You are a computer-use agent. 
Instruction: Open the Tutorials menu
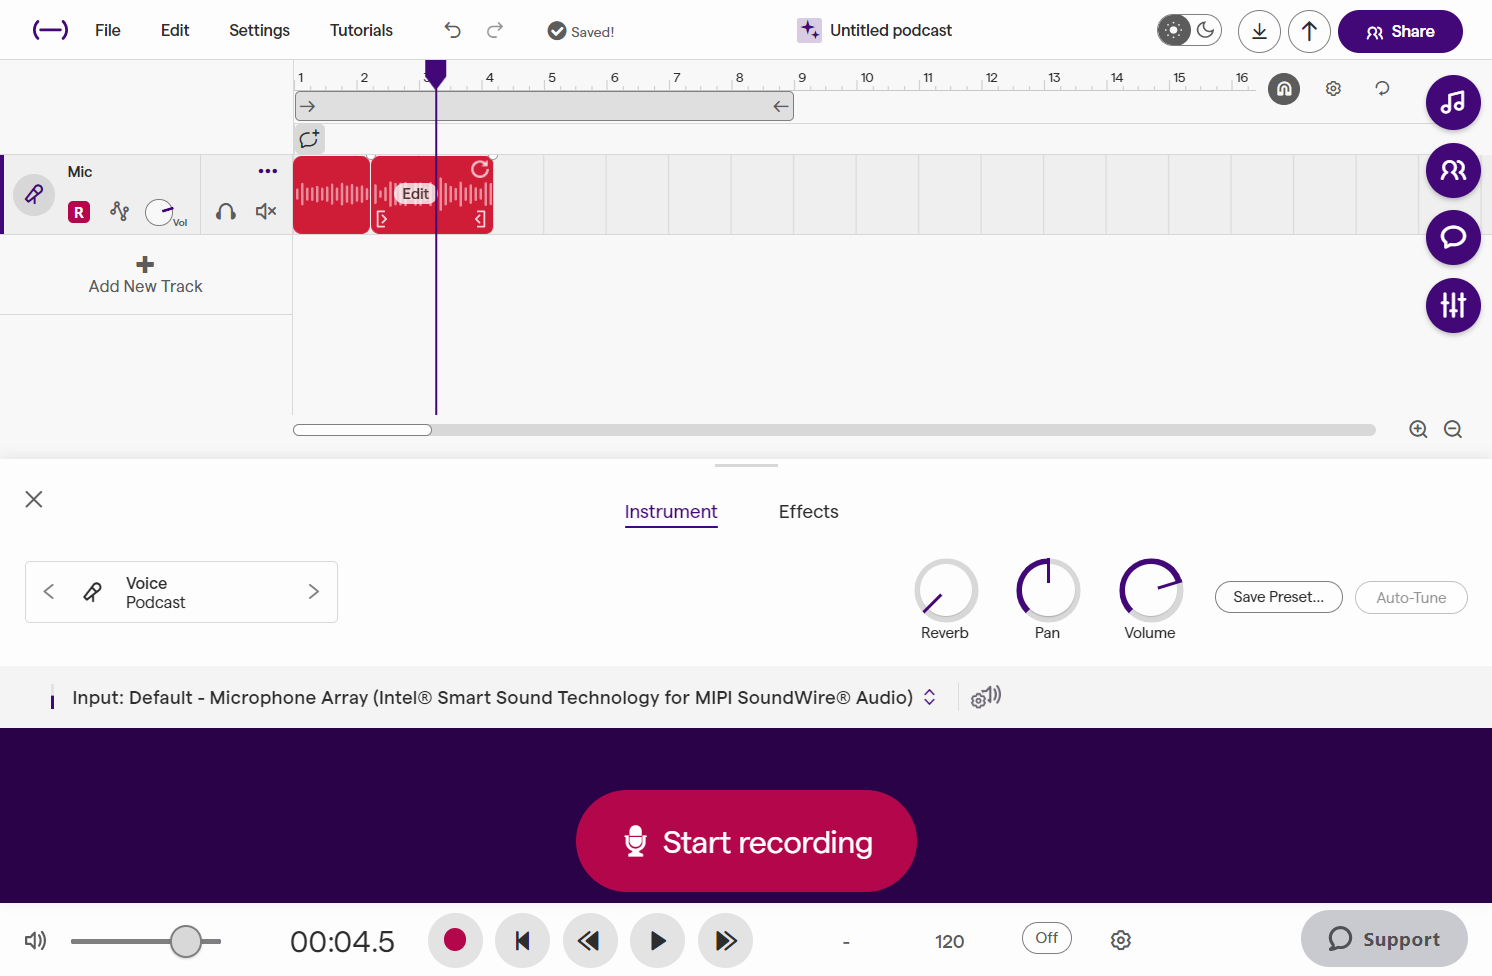[x=361, y=30]
